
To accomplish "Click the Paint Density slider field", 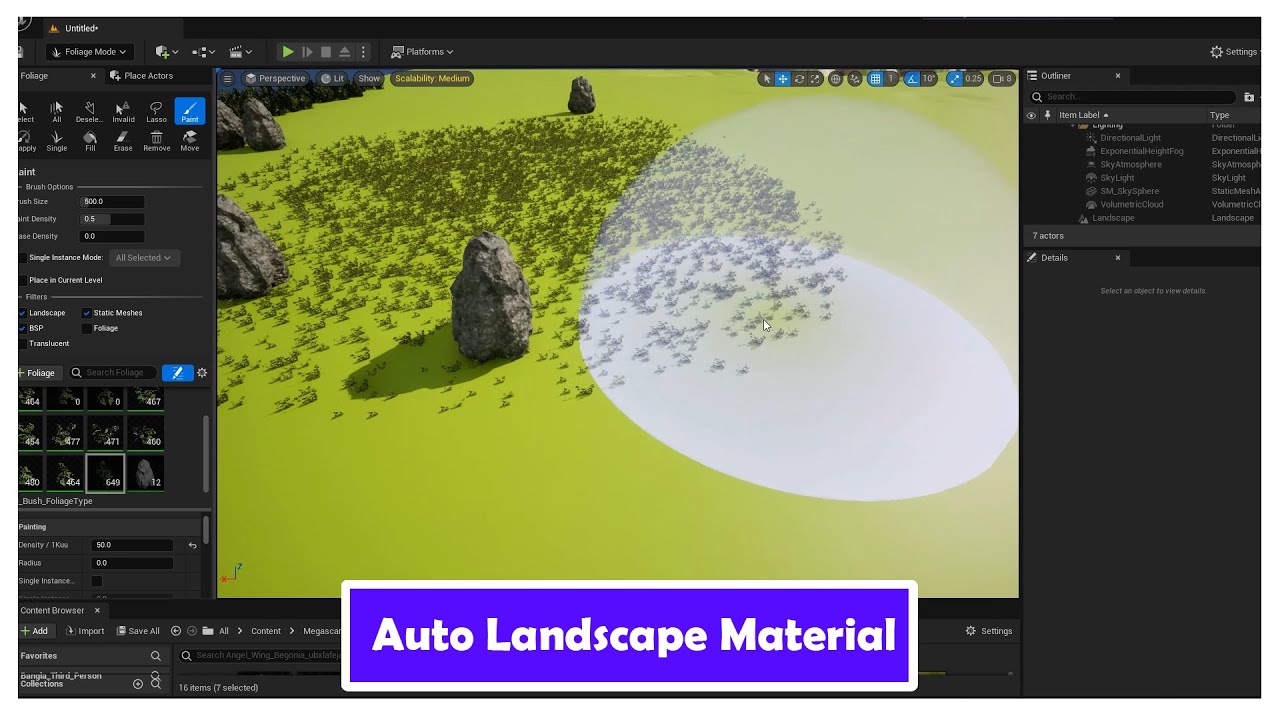I will click(x=113, y=219).
